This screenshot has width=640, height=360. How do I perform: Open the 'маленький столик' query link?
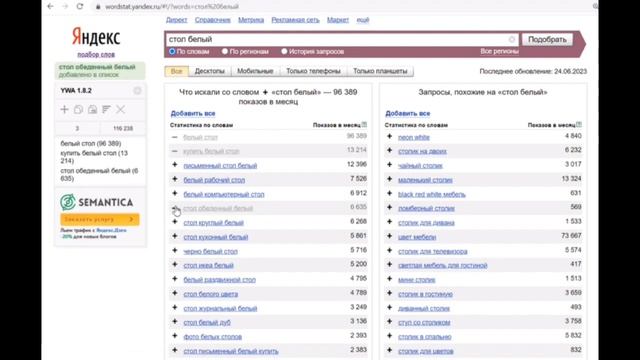click(425, 180)
